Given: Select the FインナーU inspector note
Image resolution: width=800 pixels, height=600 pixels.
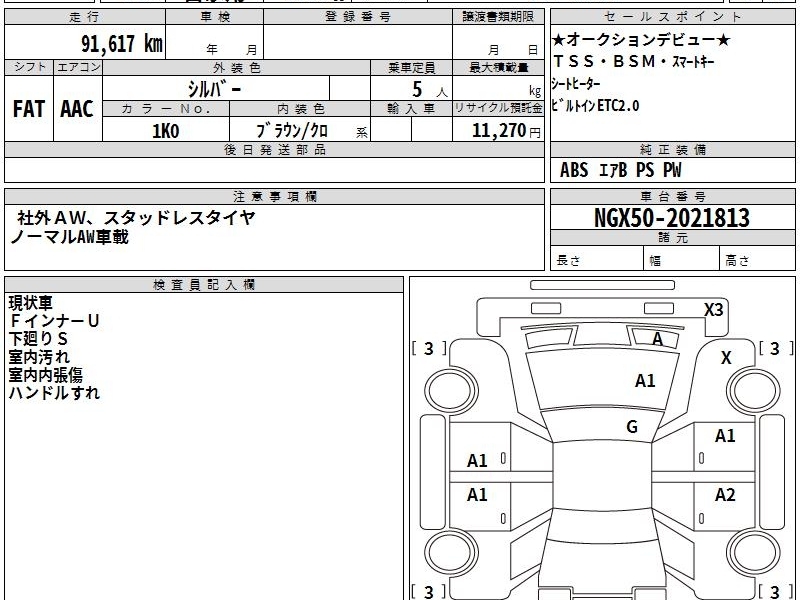Looking at the screenshot, I should tap(54, 321).
